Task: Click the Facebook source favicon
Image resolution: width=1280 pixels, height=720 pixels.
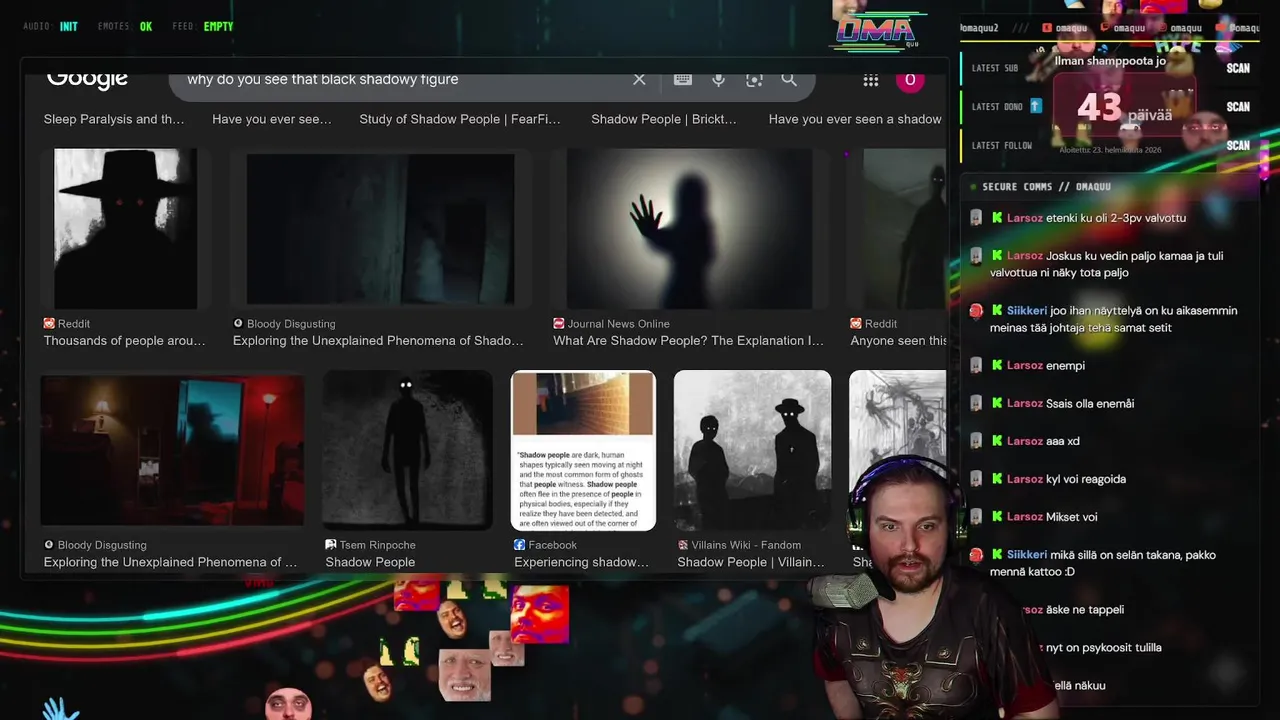Action: click(x=519, y=545)
